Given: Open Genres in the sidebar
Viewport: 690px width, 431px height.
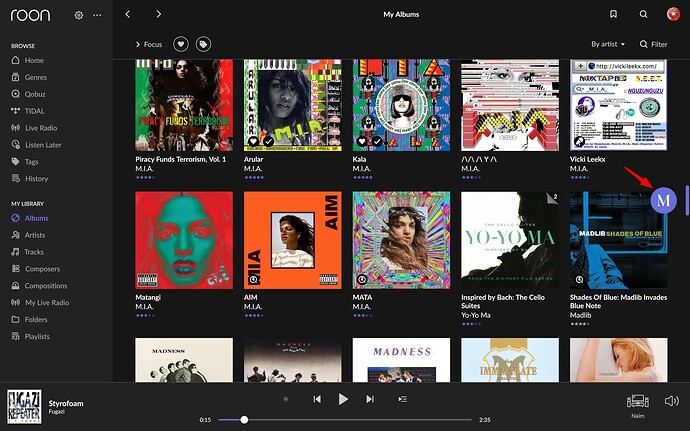Looking at the screenshot, I should [29, 77].
